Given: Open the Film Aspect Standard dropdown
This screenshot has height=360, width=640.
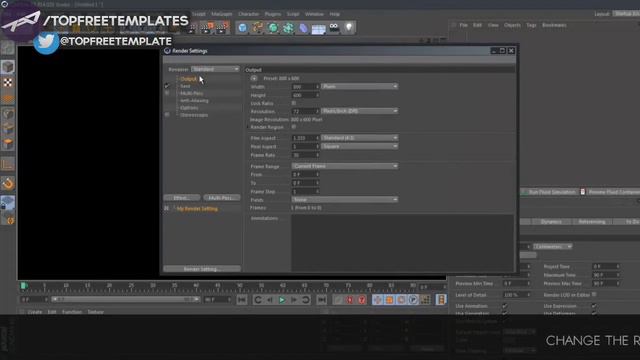Looking at the screenshot, I should tap(359, 138).
